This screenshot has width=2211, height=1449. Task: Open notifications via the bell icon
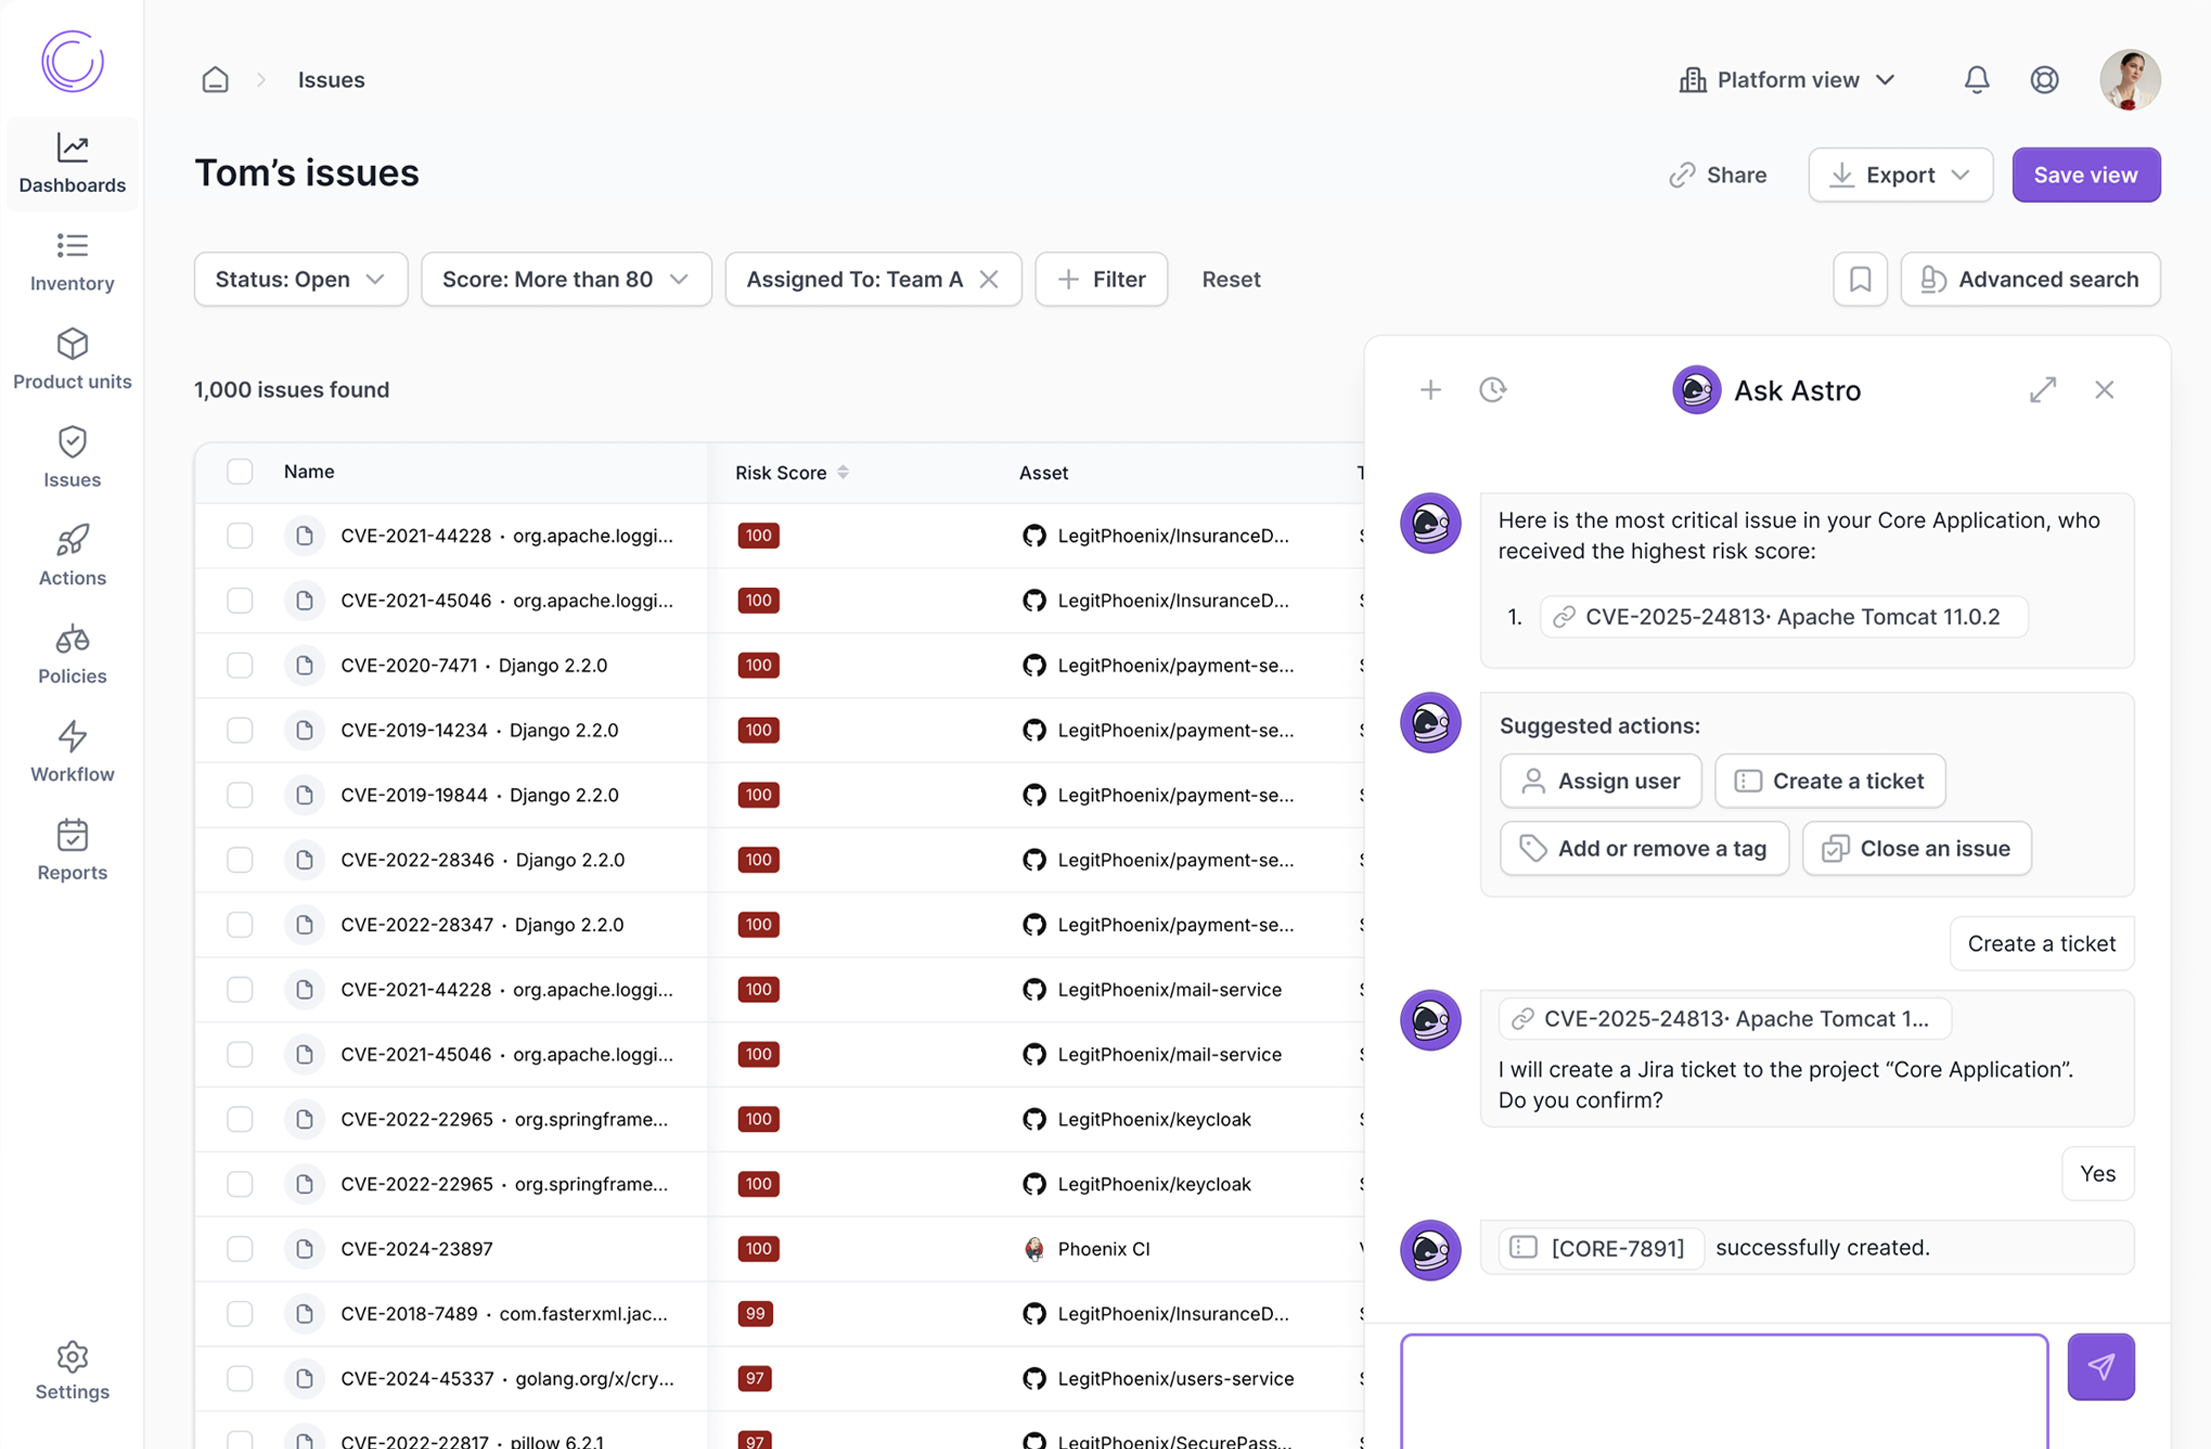pos(1977,79)
